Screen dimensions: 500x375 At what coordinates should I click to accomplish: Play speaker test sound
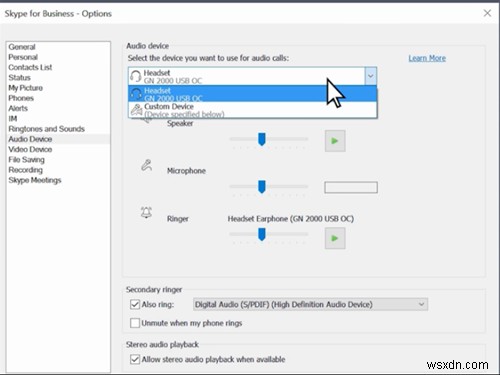335,141
